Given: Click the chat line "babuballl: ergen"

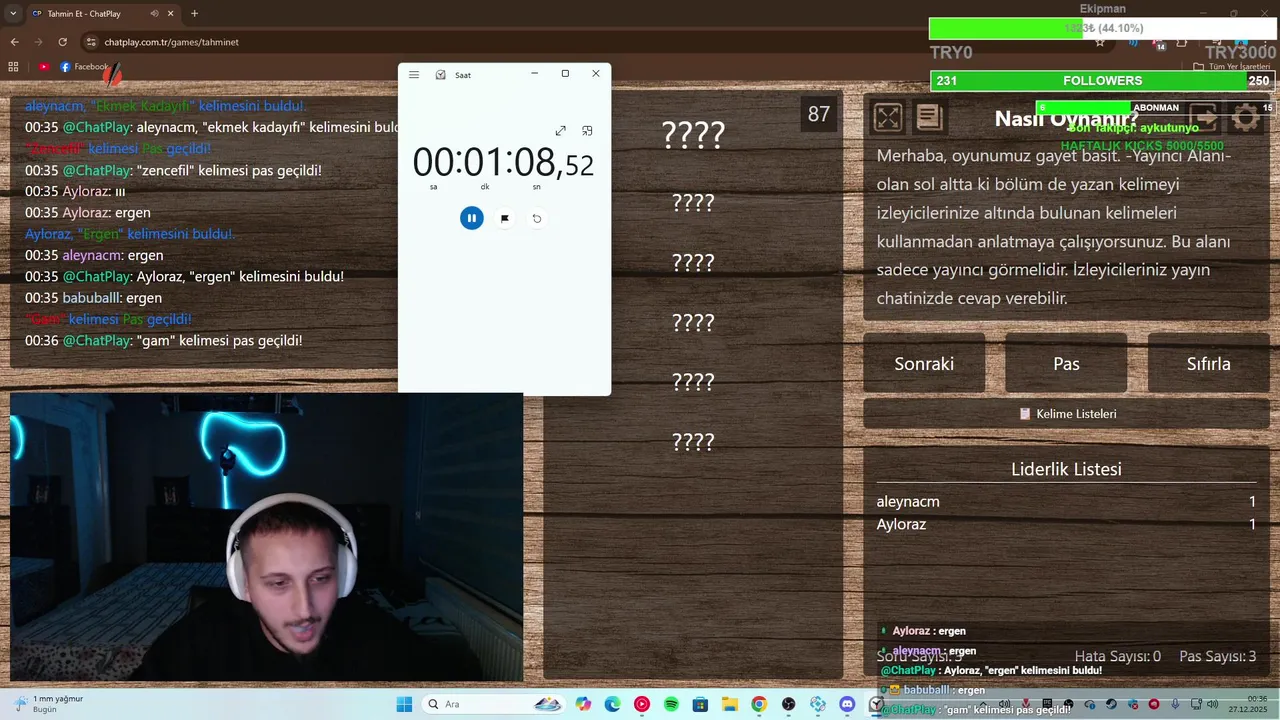Looking at the screenshot, I should (93, 298).
